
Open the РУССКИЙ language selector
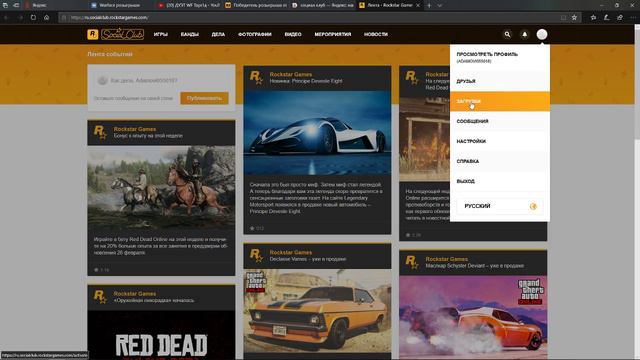pyautogui.click(x=500, y=206)
